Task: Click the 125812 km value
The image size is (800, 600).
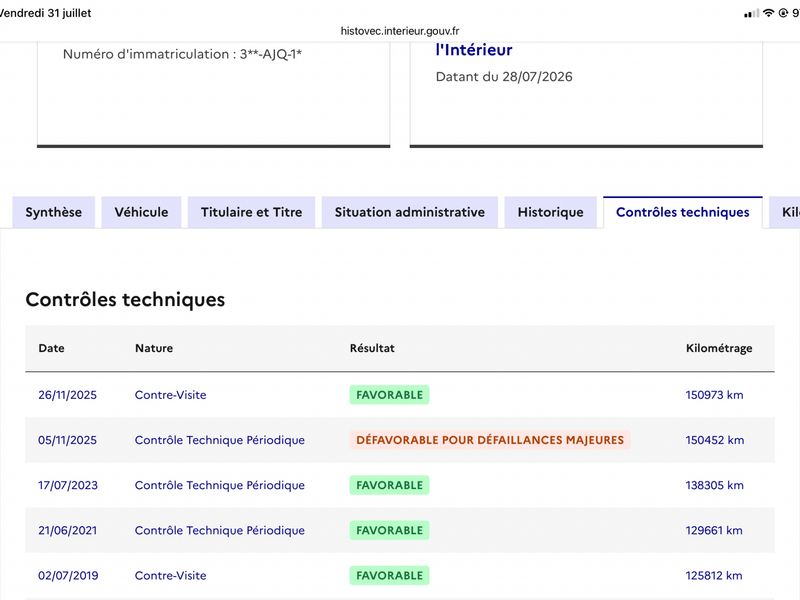Action: (714, 576)
